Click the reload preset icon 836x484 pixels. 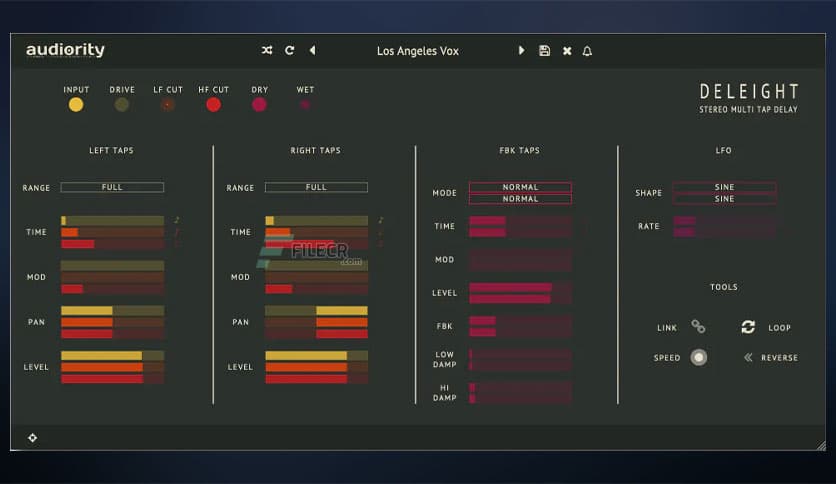tap(290, 50)
